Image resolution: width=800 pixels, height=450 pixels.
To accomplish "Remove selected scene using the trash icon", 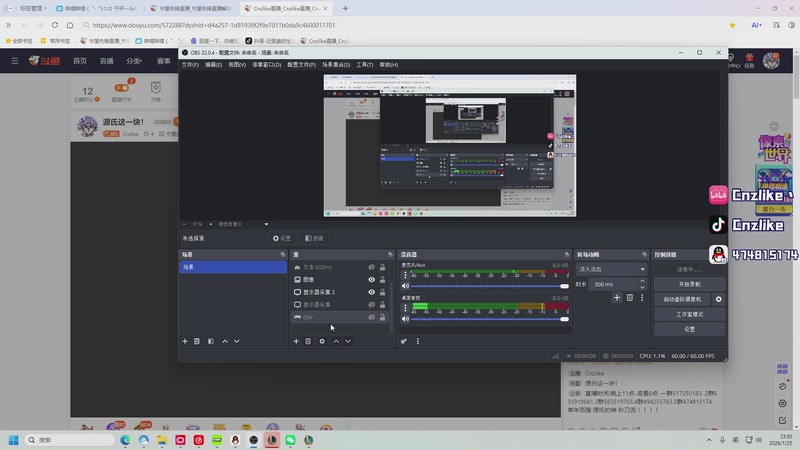I will click(197, 341).
